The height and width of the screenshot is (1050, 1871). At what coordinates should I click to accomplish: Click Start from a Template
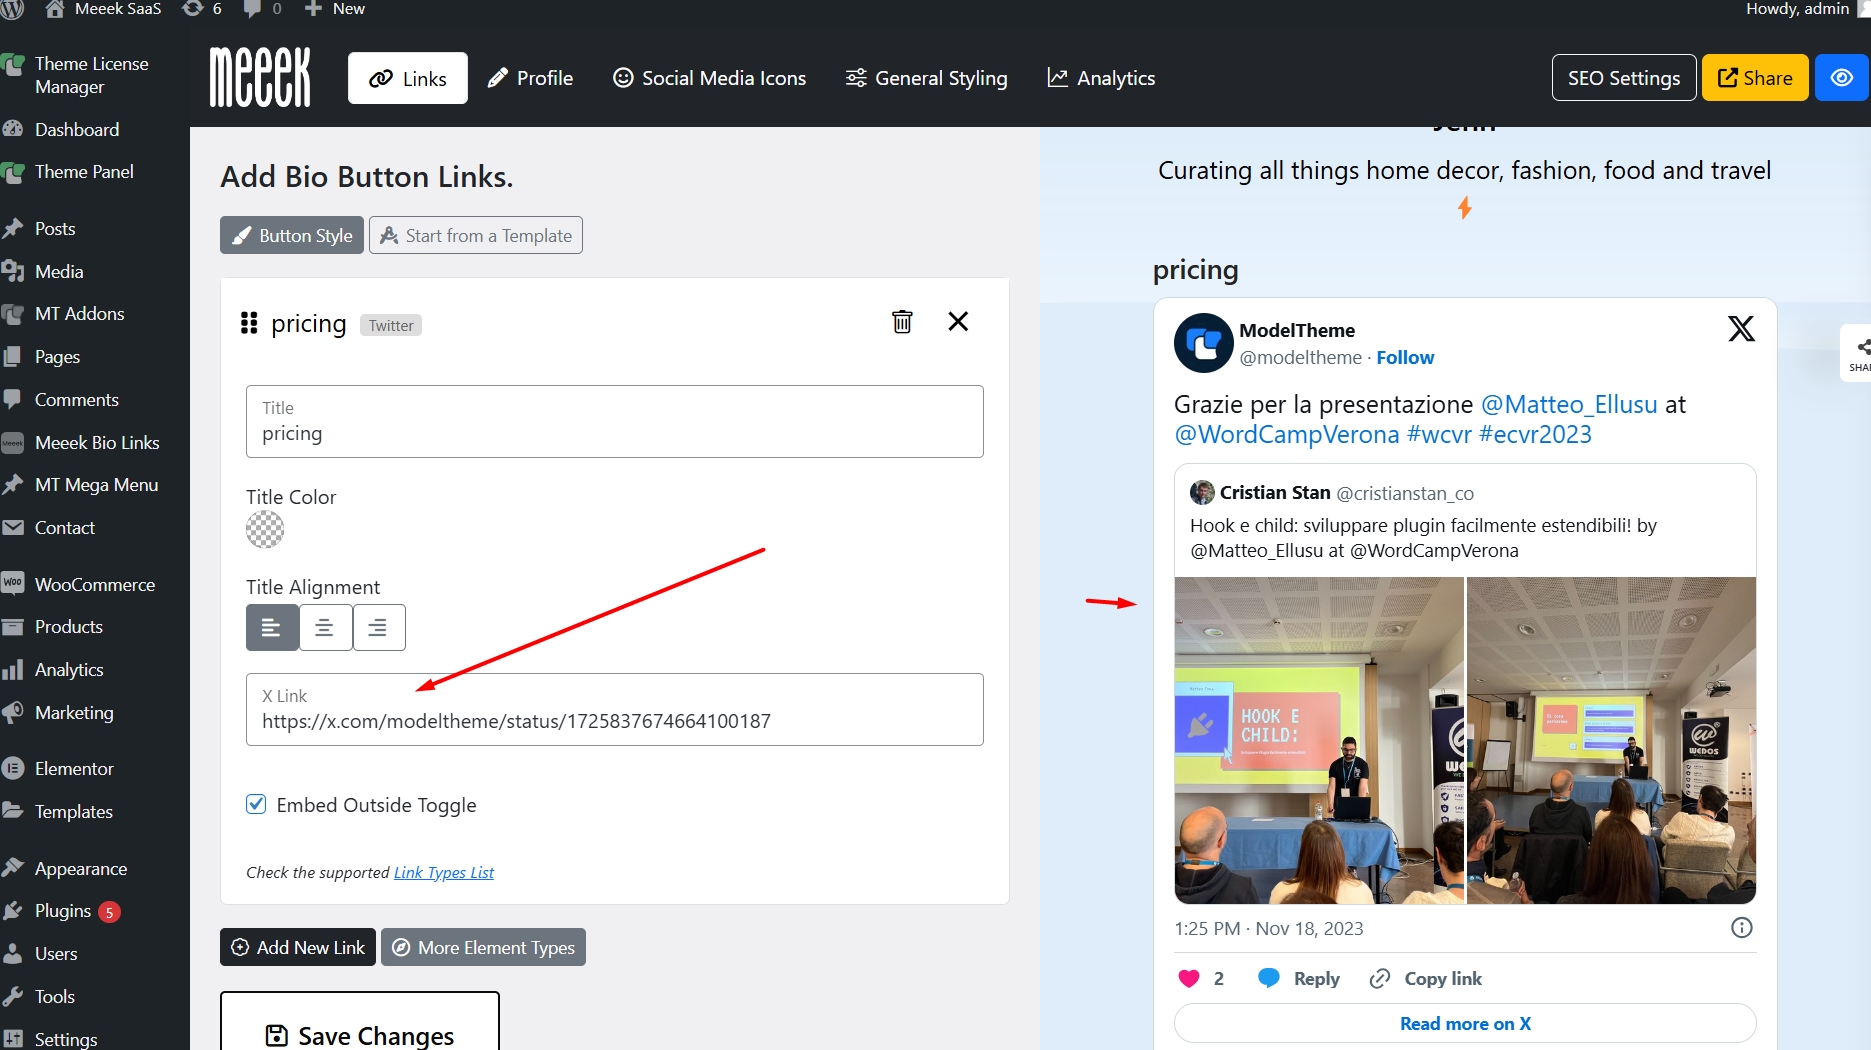pyautogui.click(x=476, y=235)
